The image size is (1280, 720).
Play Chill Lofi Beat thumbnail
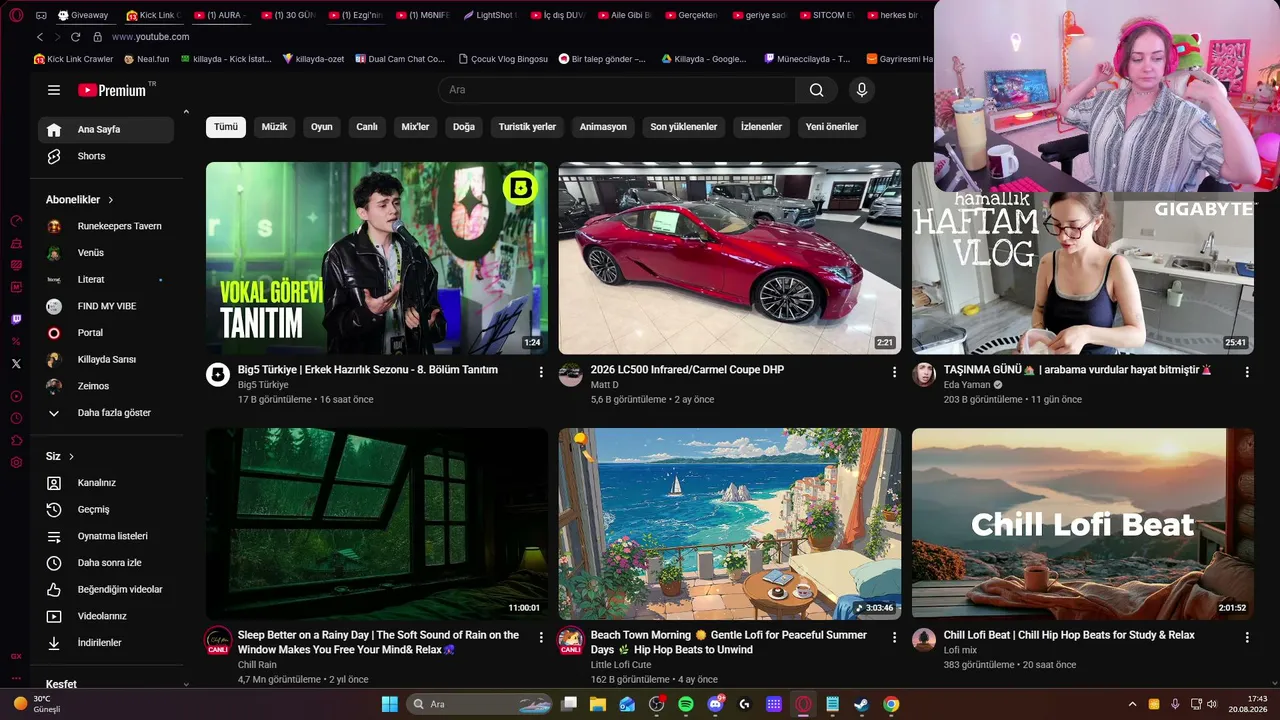coord(1083,524)
